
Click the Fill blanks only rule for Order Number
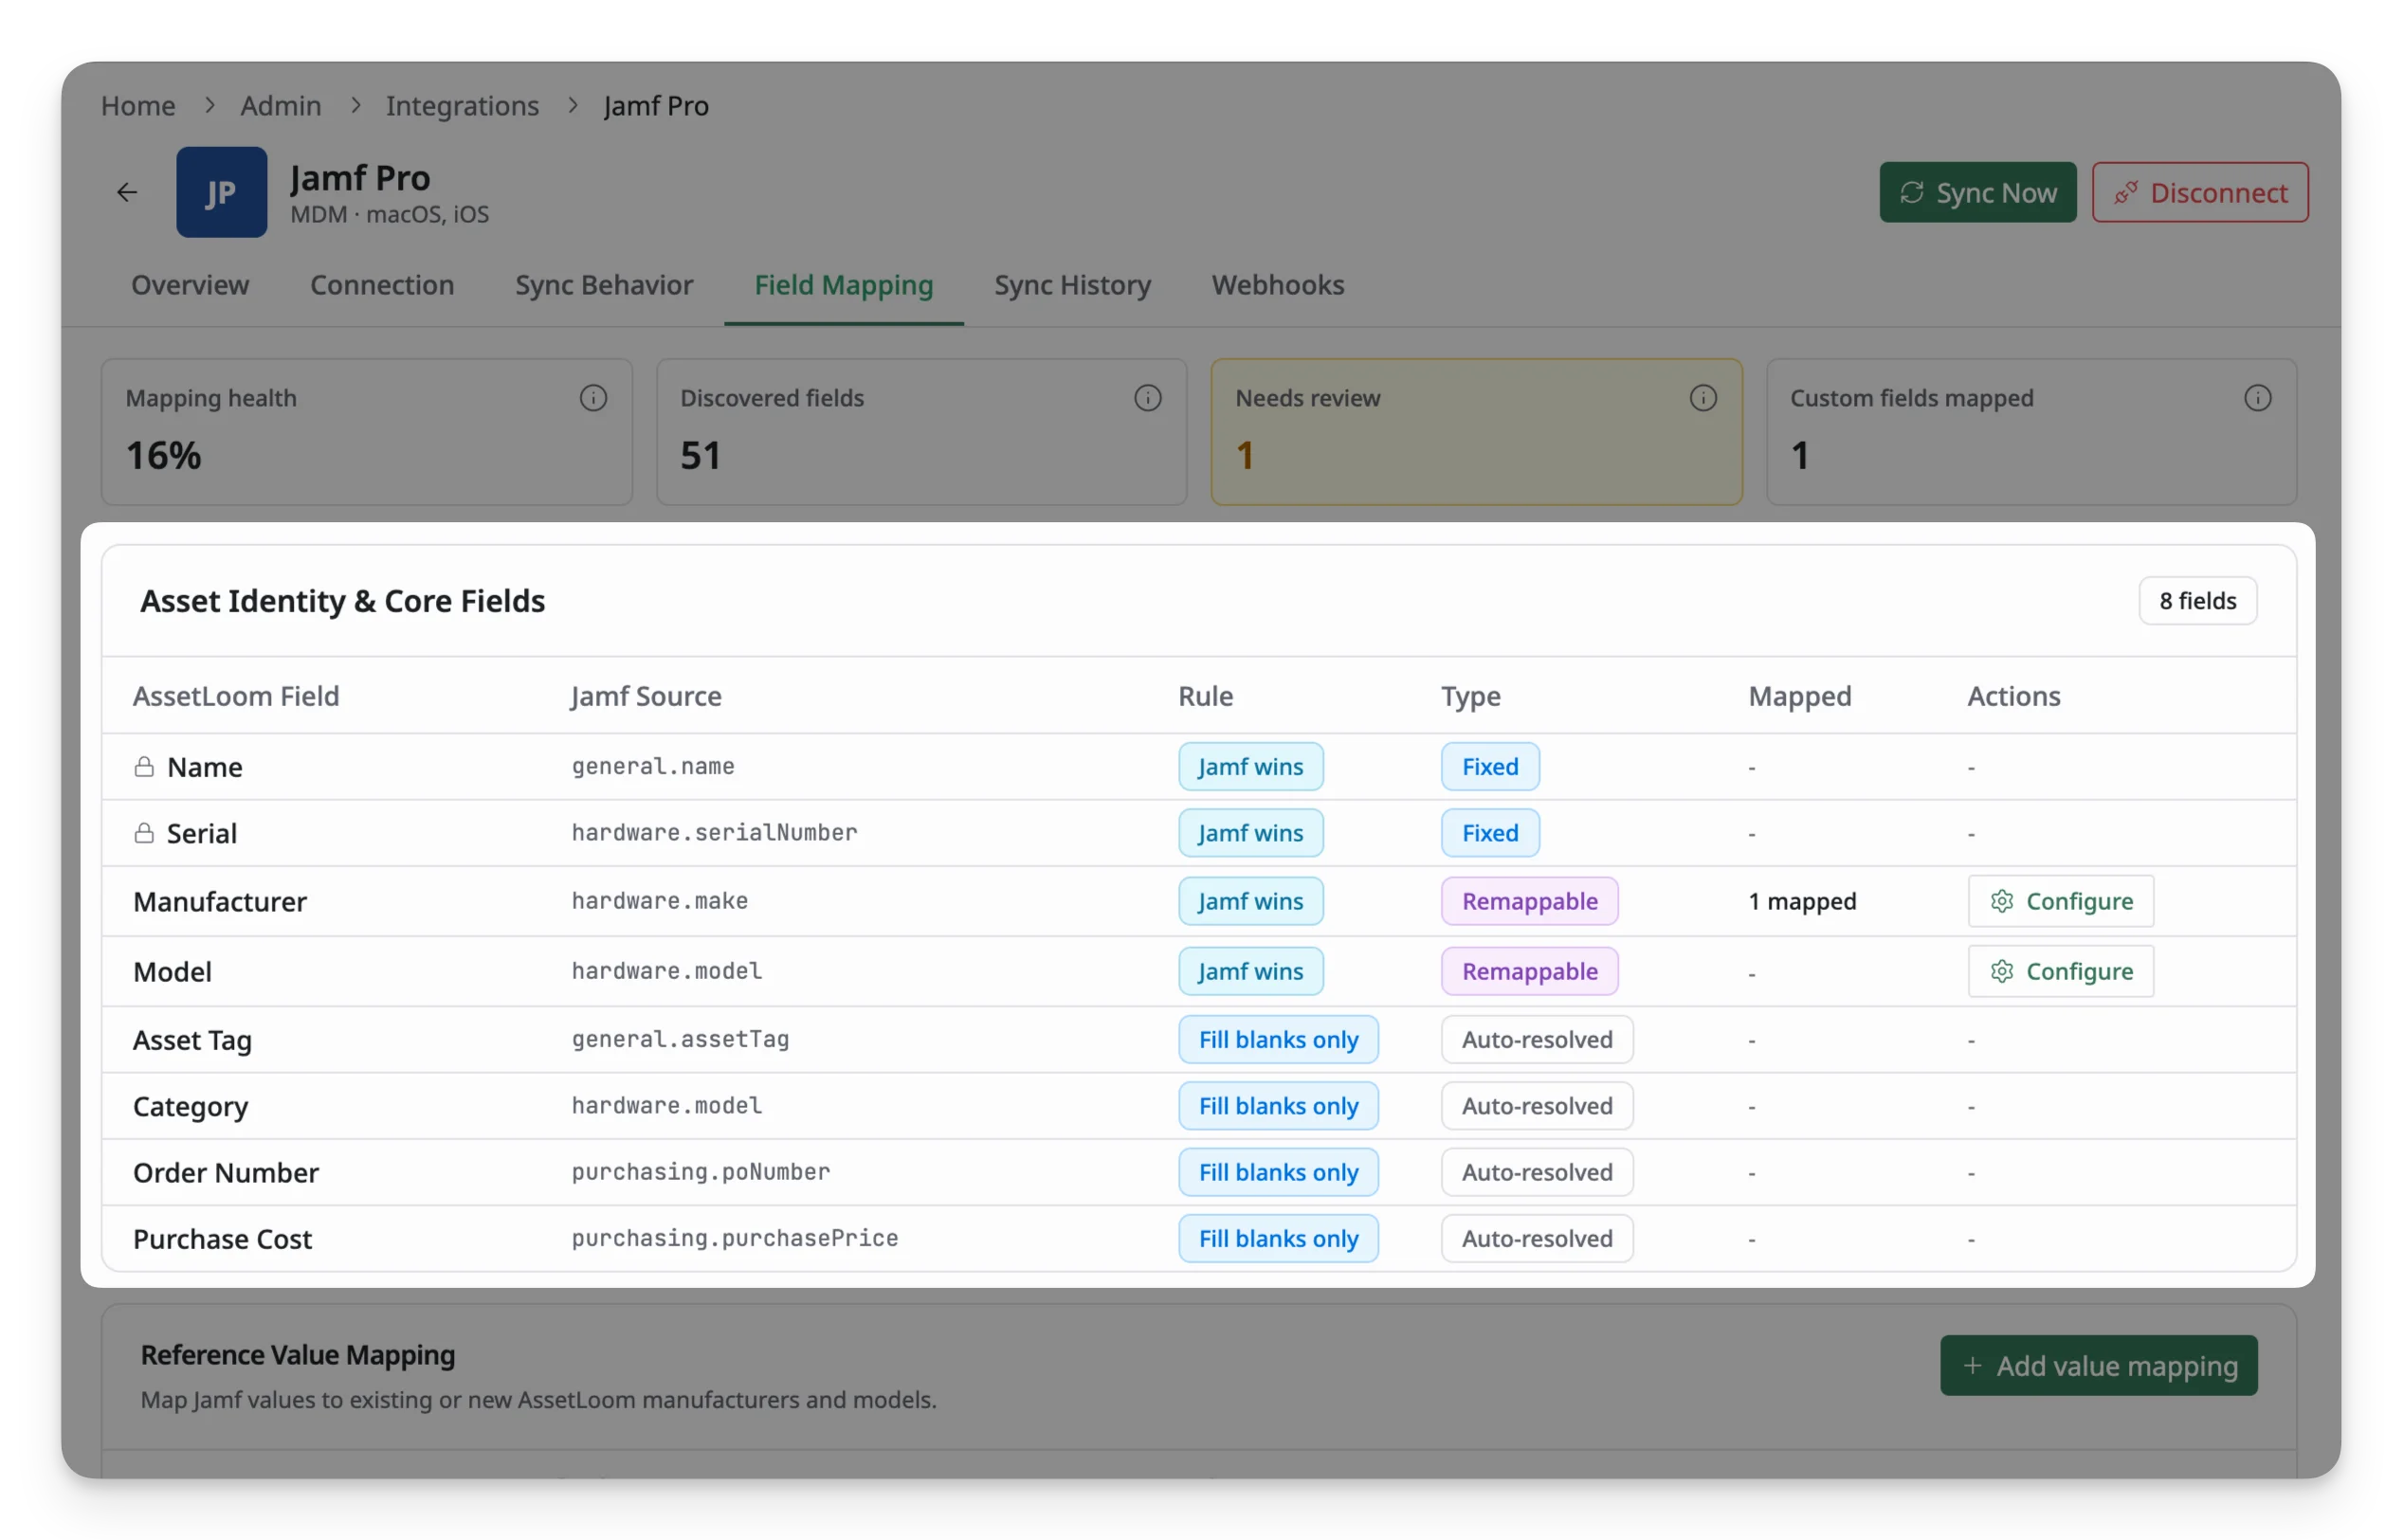coord(1278,1171)
